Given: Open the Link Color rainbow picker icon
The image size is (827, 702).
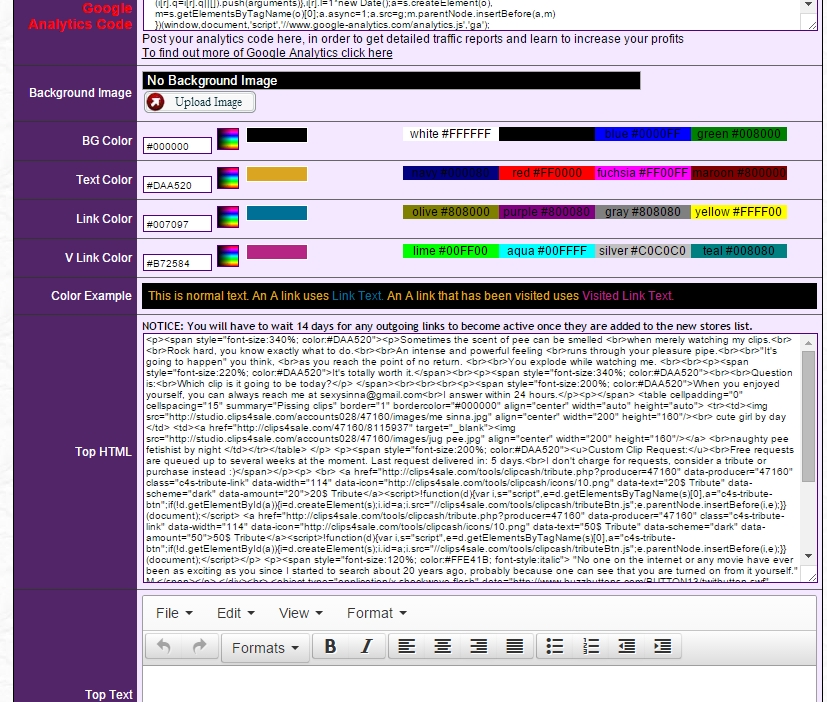Looking at the screenshot, I should tap(228, 217).
